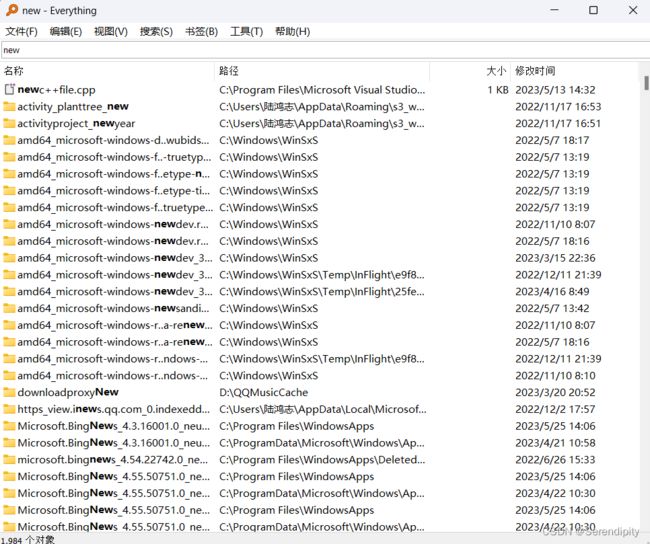Select folder name amd64_microsoft-windows-newsandi

click(x=114, y=308)
